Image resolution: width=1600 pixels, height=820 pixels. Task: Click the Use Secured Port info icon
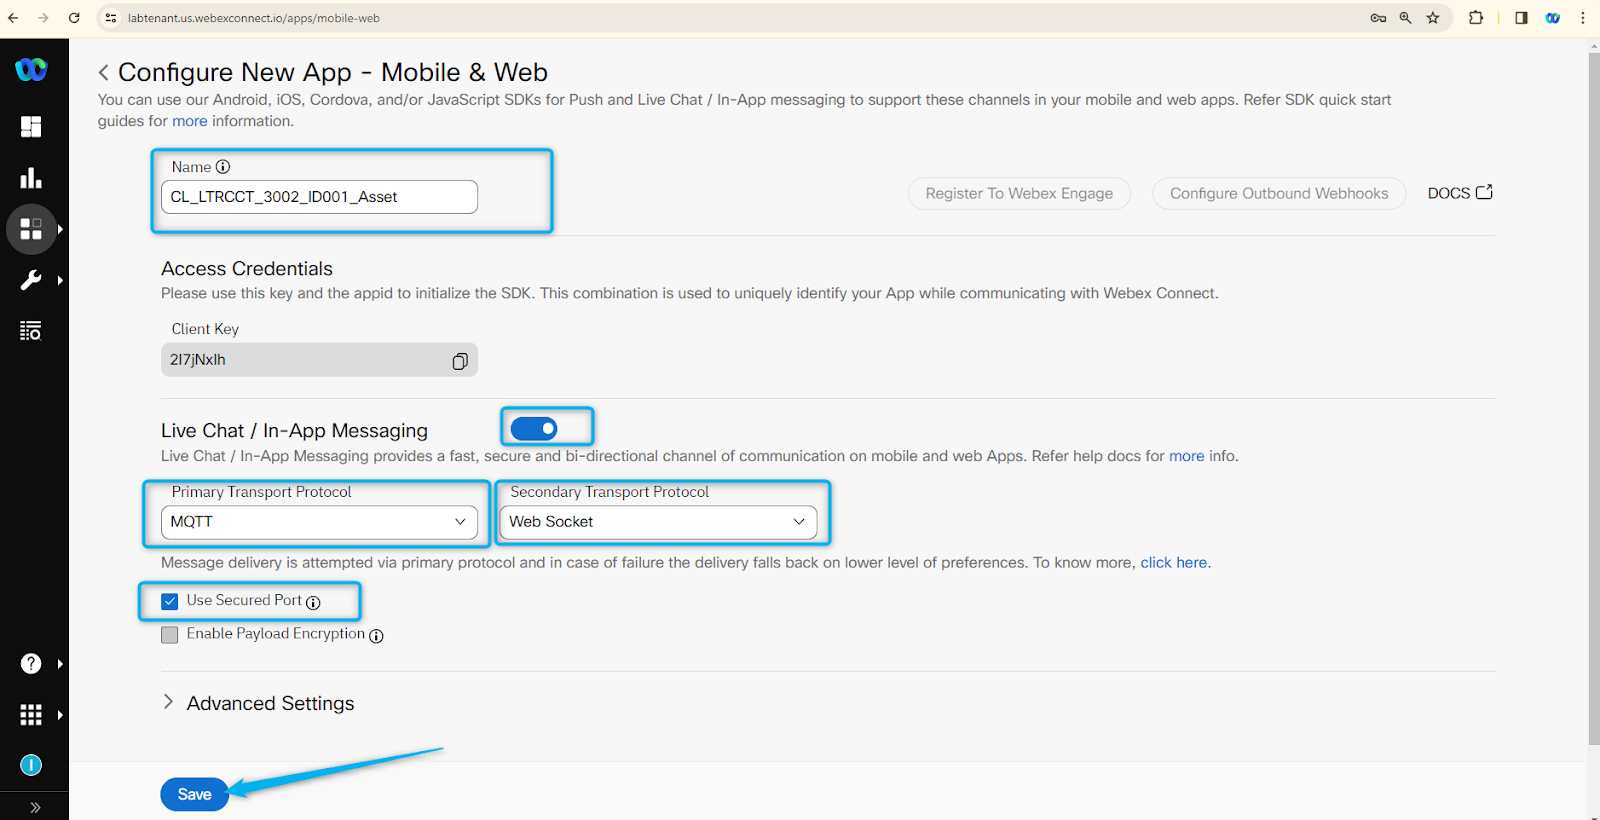pyautogui.click(x=313, y=602)
